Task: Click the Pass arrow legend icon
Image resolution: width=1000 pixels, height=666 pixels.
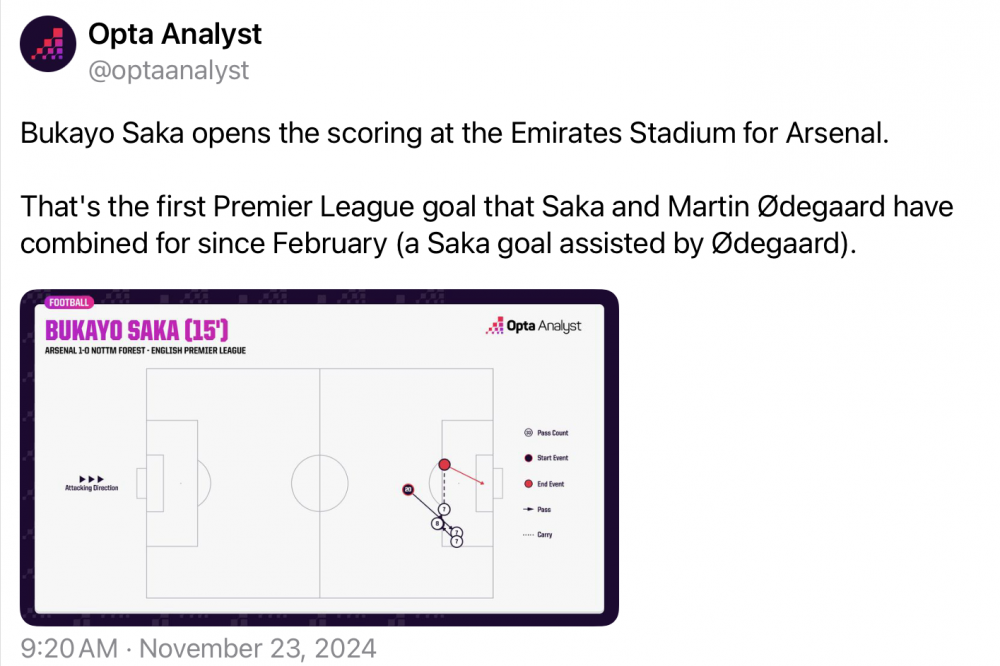Action: point(527,510)
